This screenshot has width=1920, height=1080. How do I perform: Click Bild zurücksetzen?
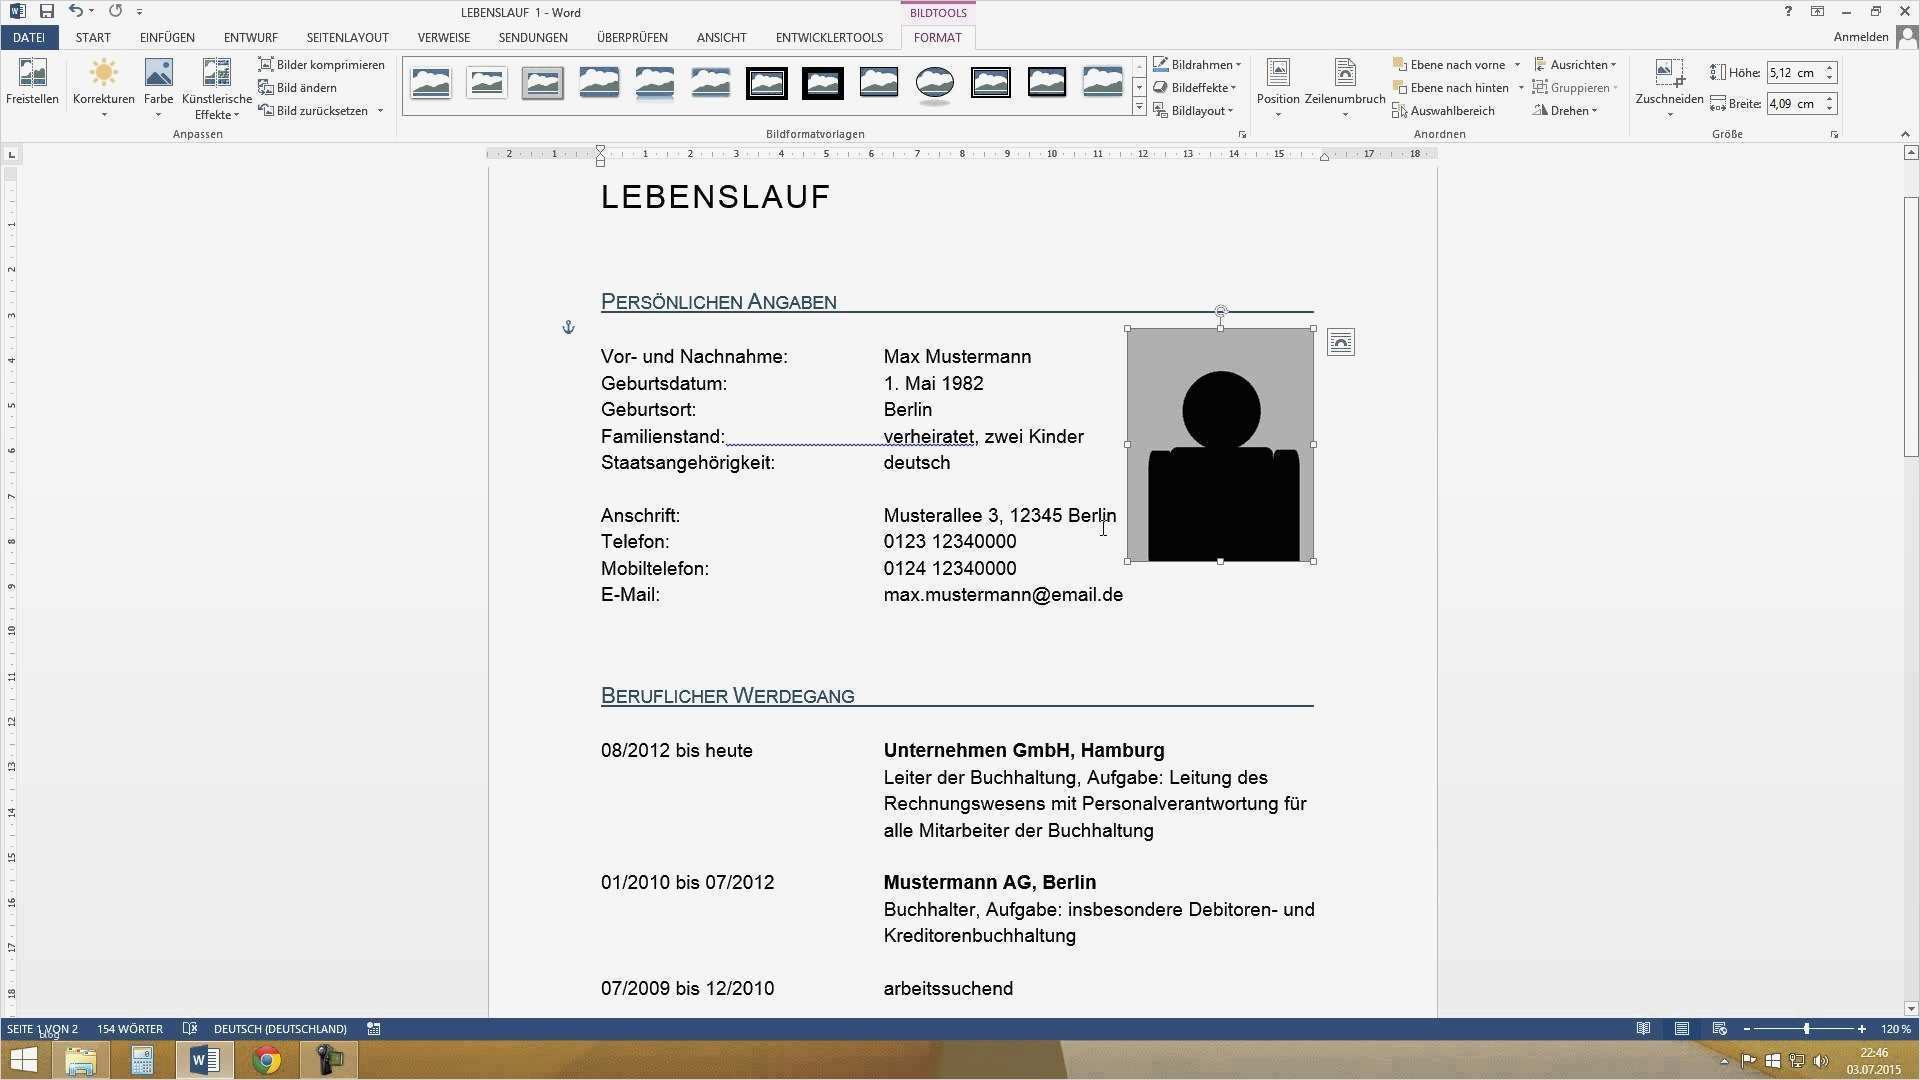pyautogui.click(x=316, y=110)
